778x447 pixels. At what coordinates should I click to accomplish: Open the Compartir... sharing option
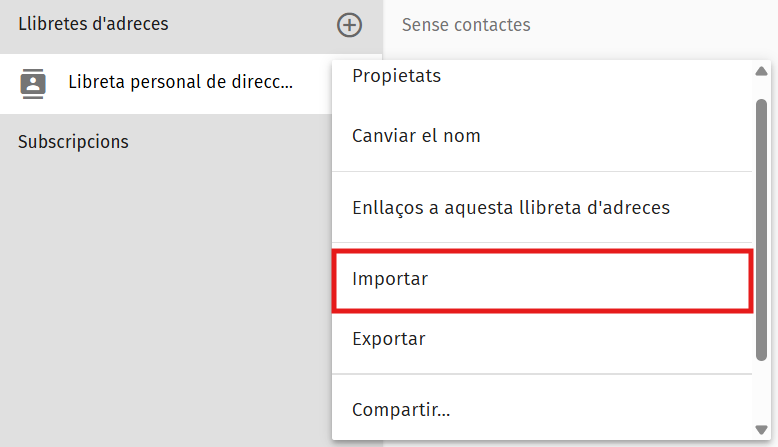click(x=542, y=410)
